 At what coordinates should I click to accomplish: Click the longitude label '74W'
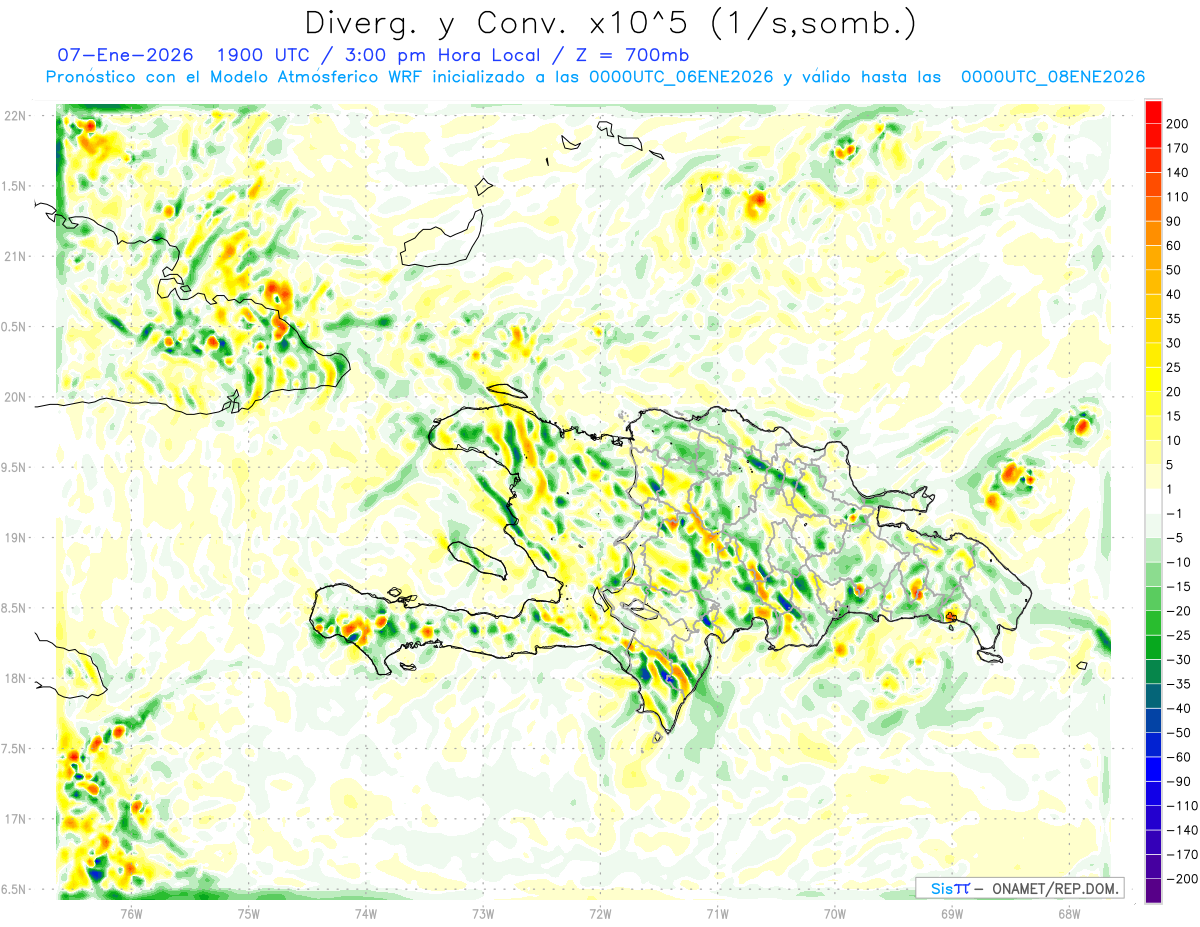point(366,913)
